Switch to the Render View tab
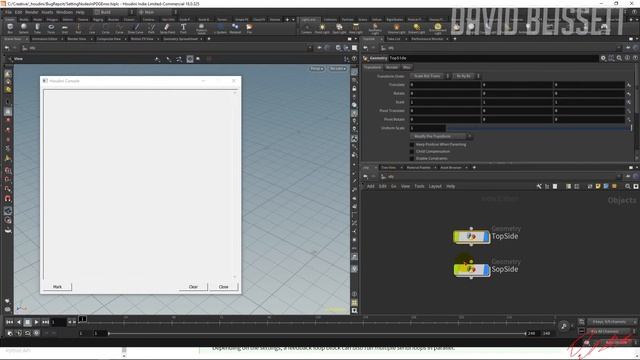Image resolution: width=640 pixels, height=360 pixels. pyautogui.click(x=77, y=39)
